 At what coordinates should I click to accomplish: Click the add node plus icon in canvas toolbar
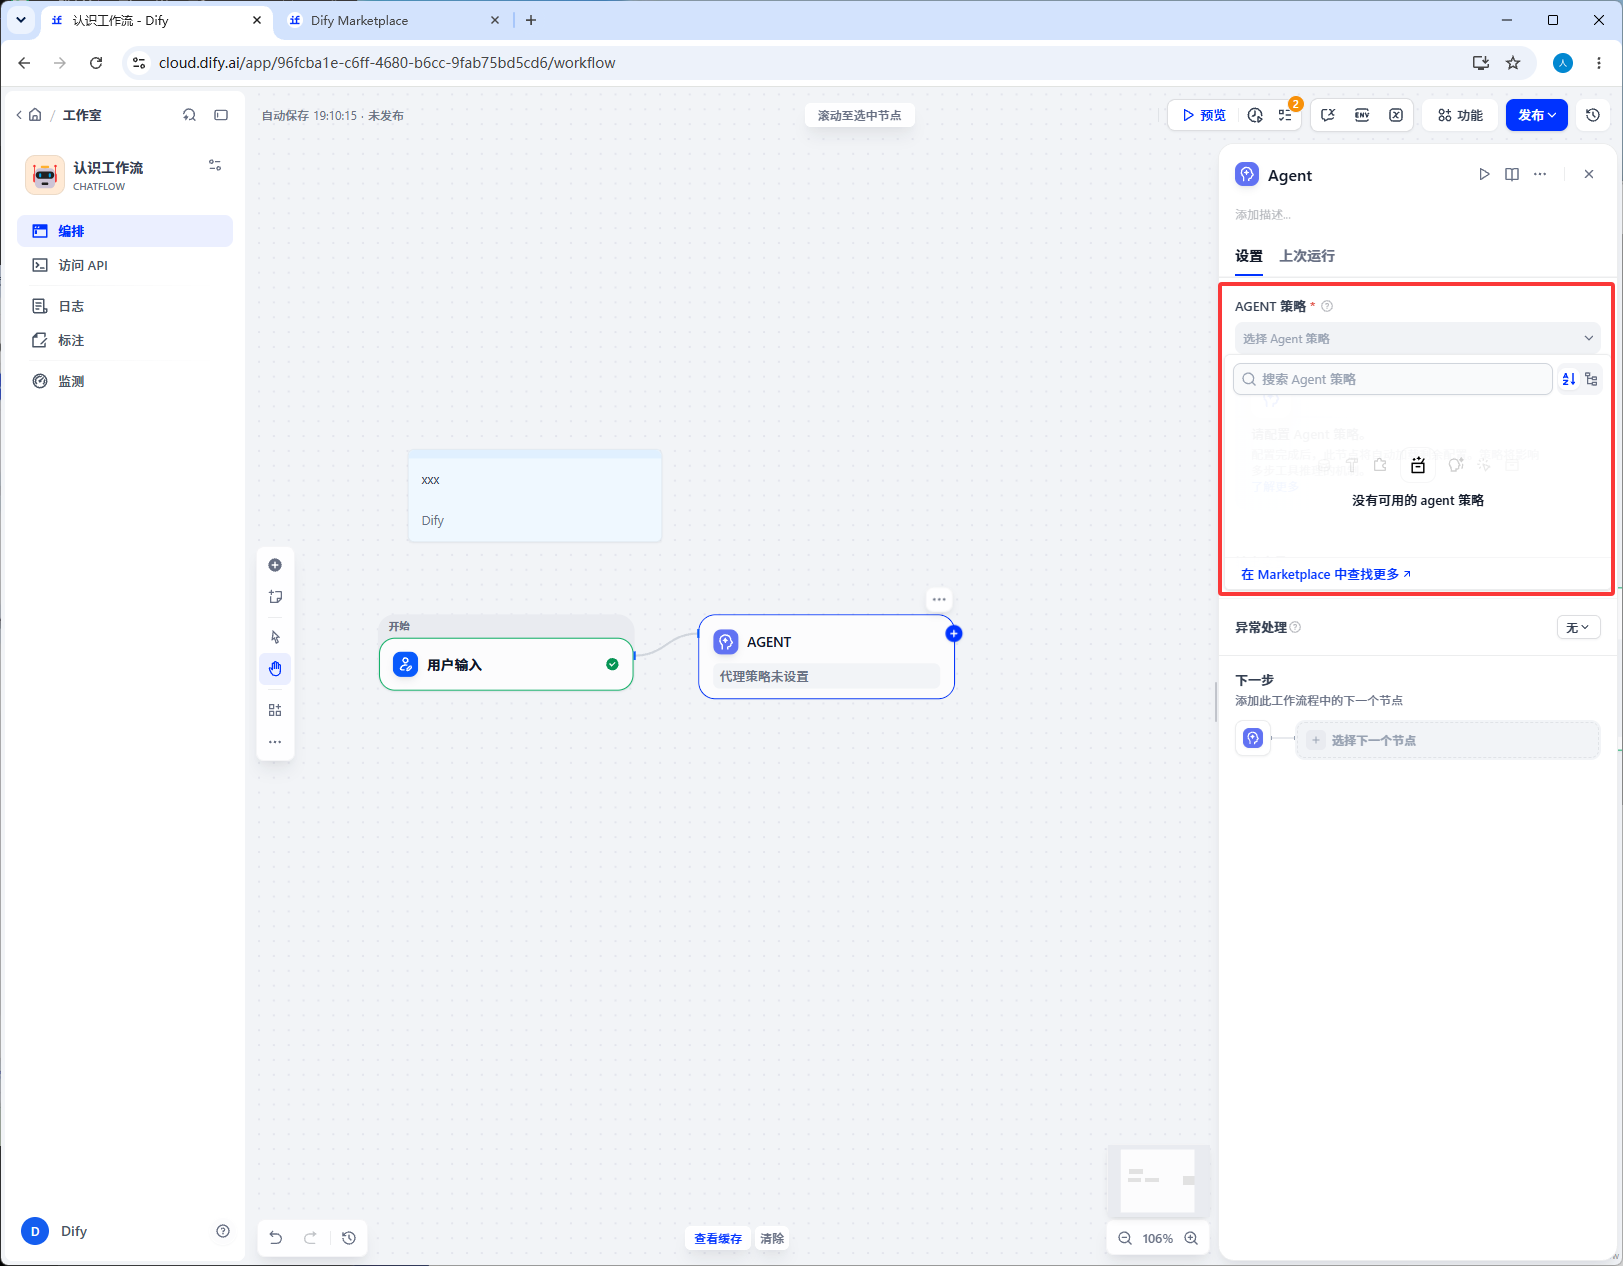pos(275,565)
